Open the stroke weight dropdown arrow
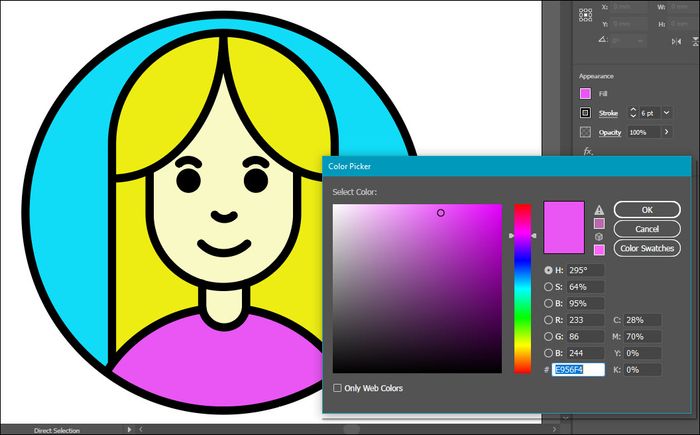700x435 pixels. click(x=667, y=113)
